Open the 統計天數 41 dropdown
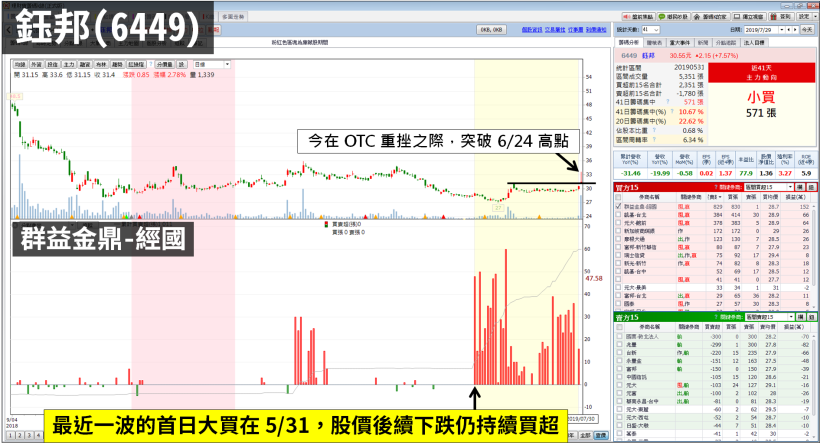 [651, 30]
